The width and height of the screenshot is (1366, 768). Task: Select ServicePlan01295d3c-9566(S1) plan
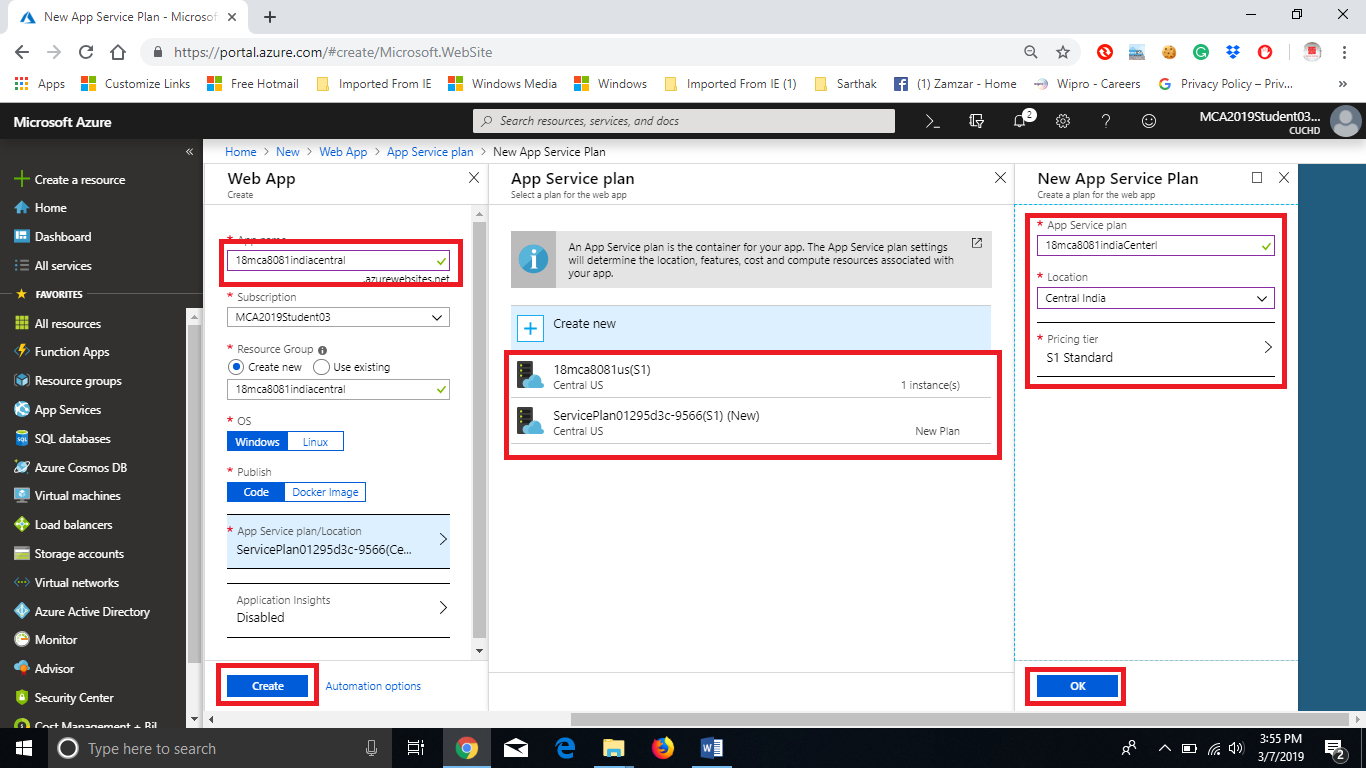[751, 422]
